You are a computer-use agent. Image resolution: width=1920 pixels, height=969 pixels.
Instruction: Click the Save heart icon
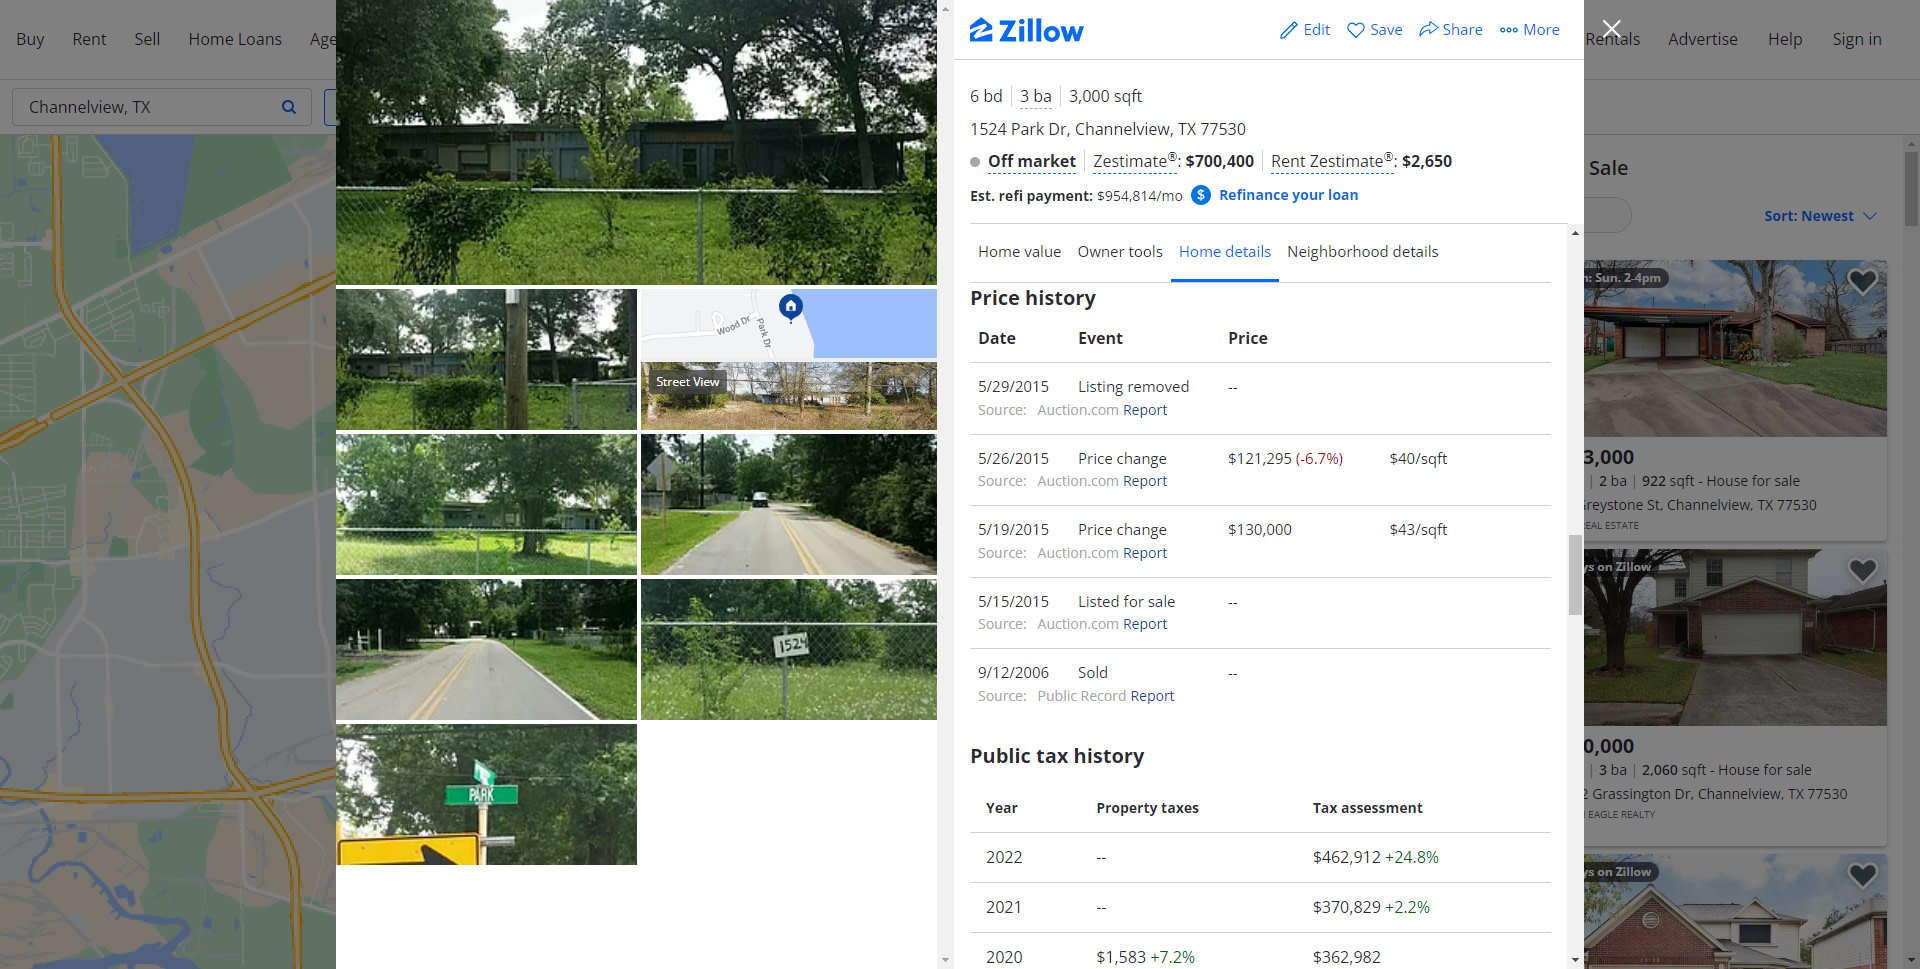[1355, 30]
